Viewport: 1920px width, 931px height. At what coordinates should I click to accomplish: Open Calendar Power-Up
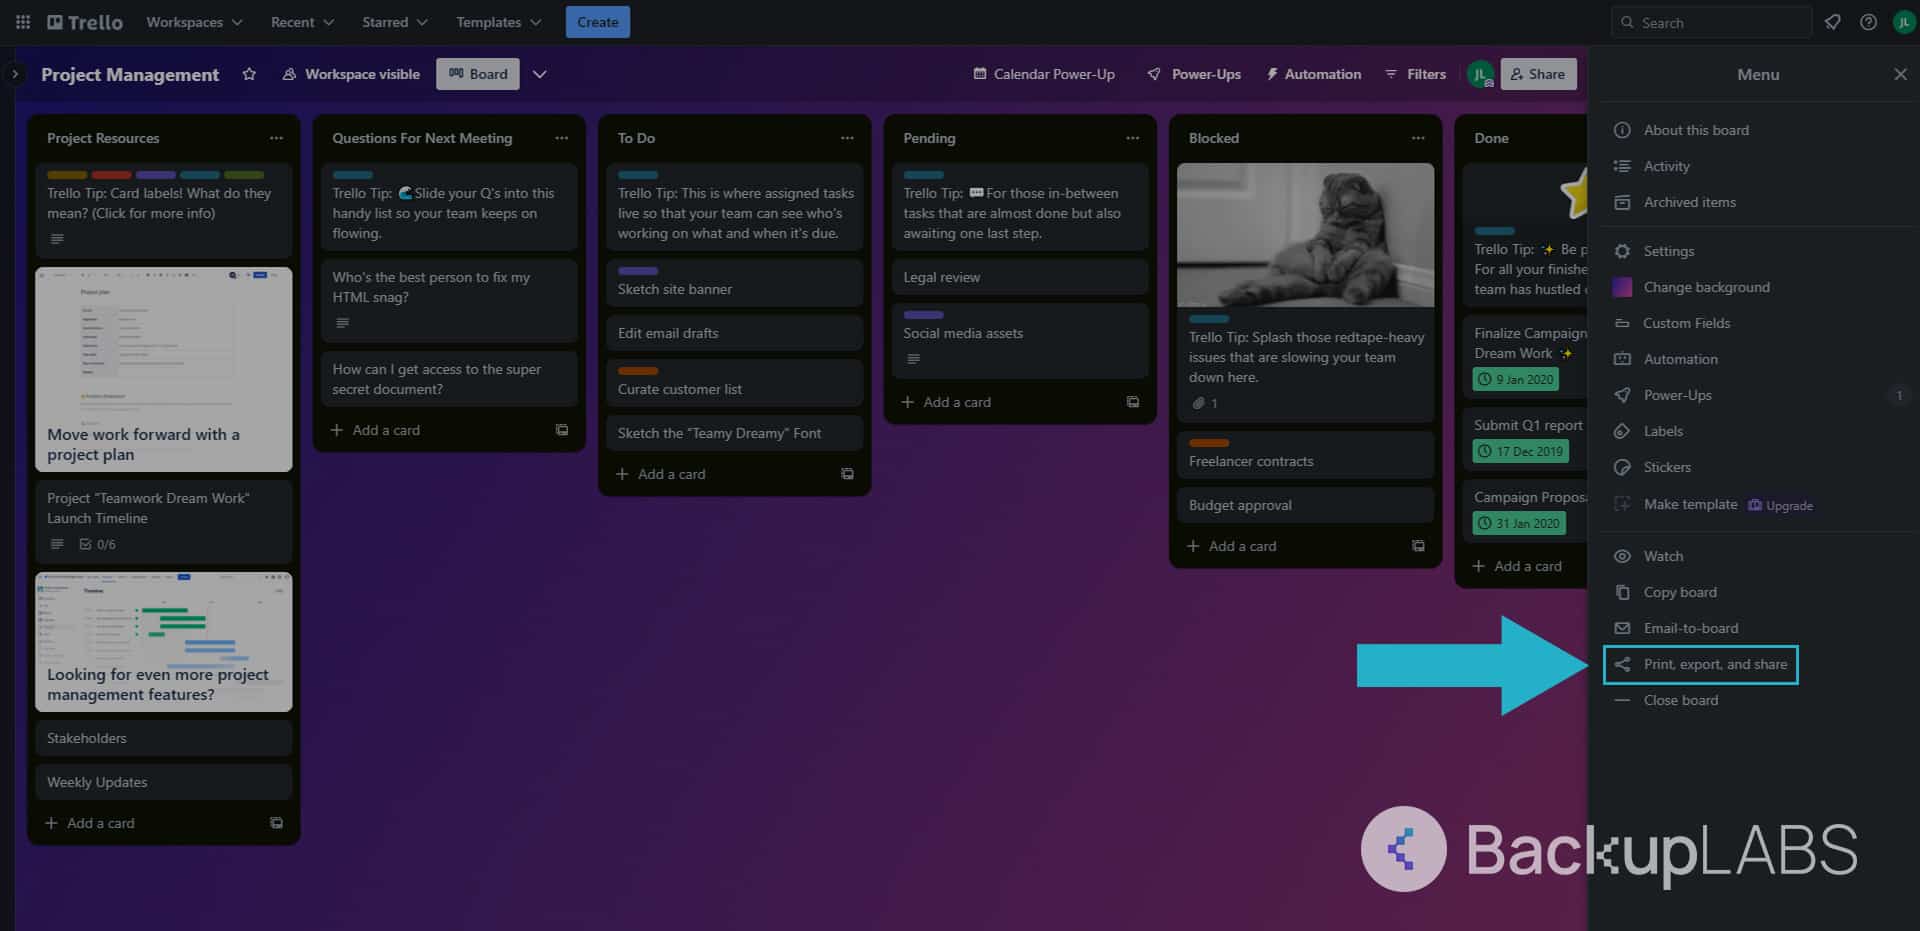[1044, 74]
